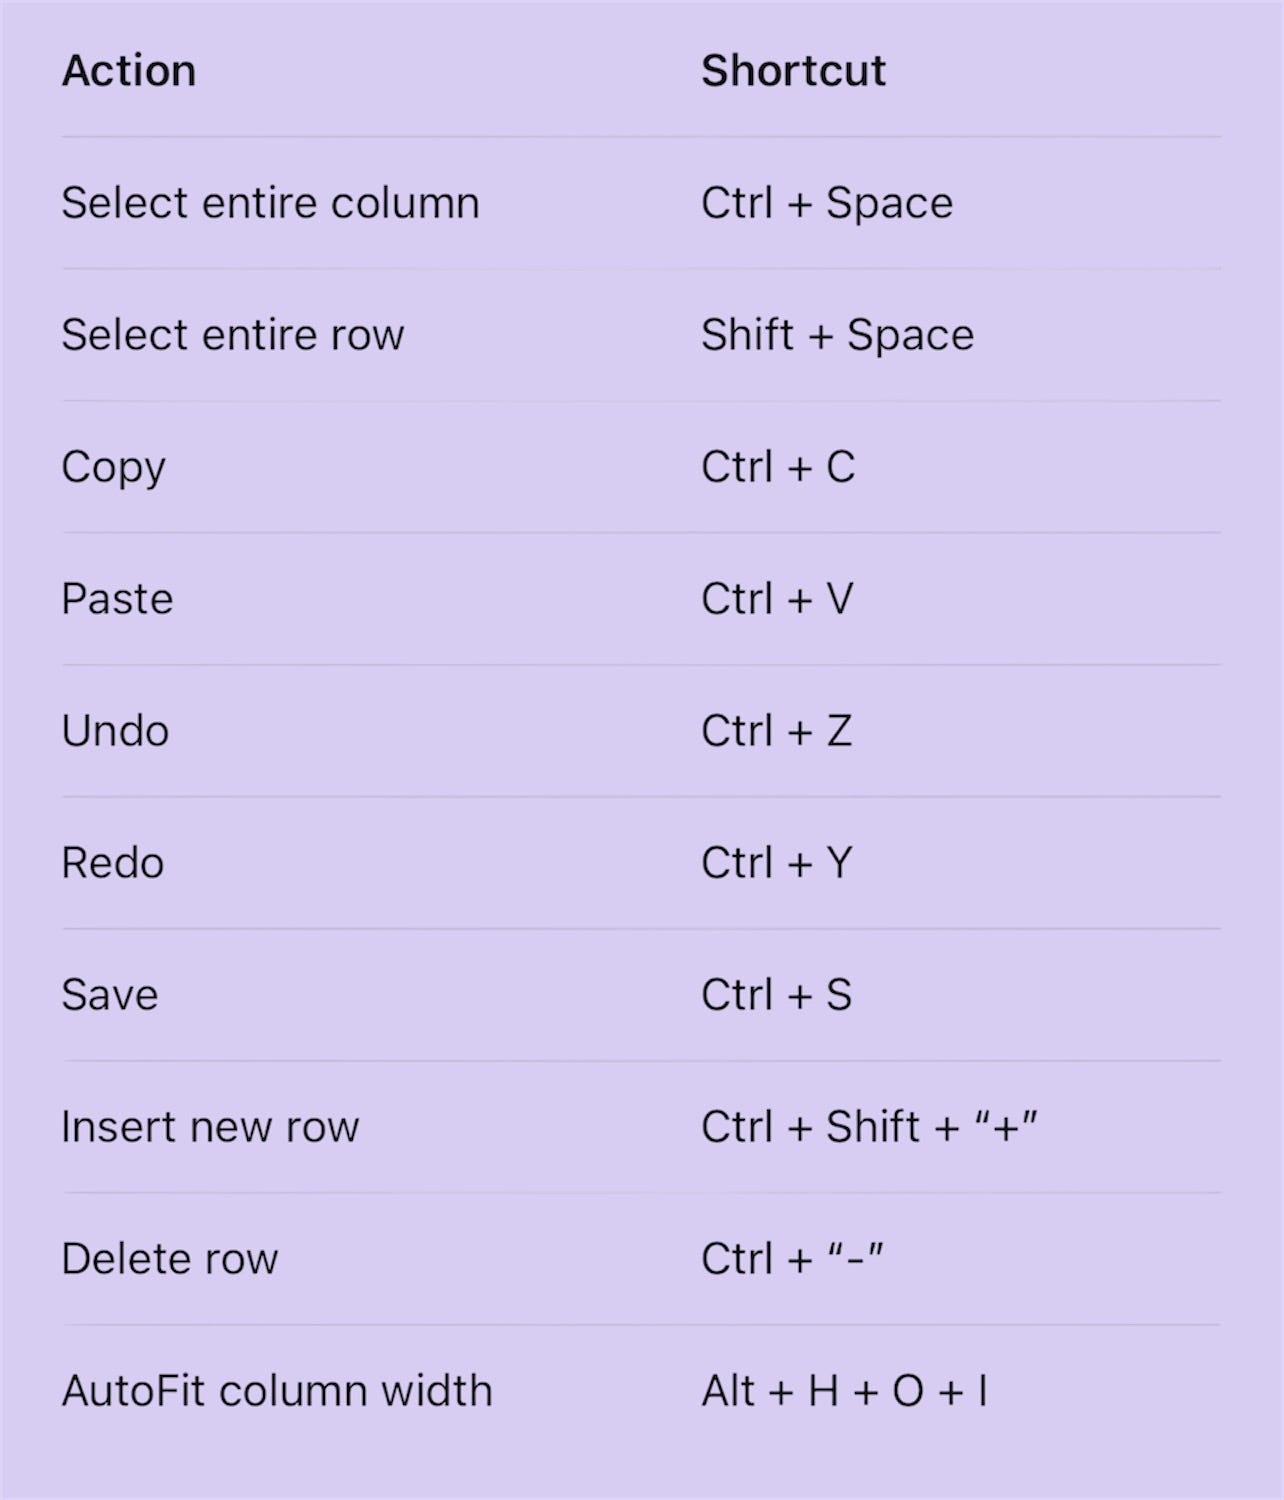Click the Ctrl + Y shortcut text

[x=777, y=863]
